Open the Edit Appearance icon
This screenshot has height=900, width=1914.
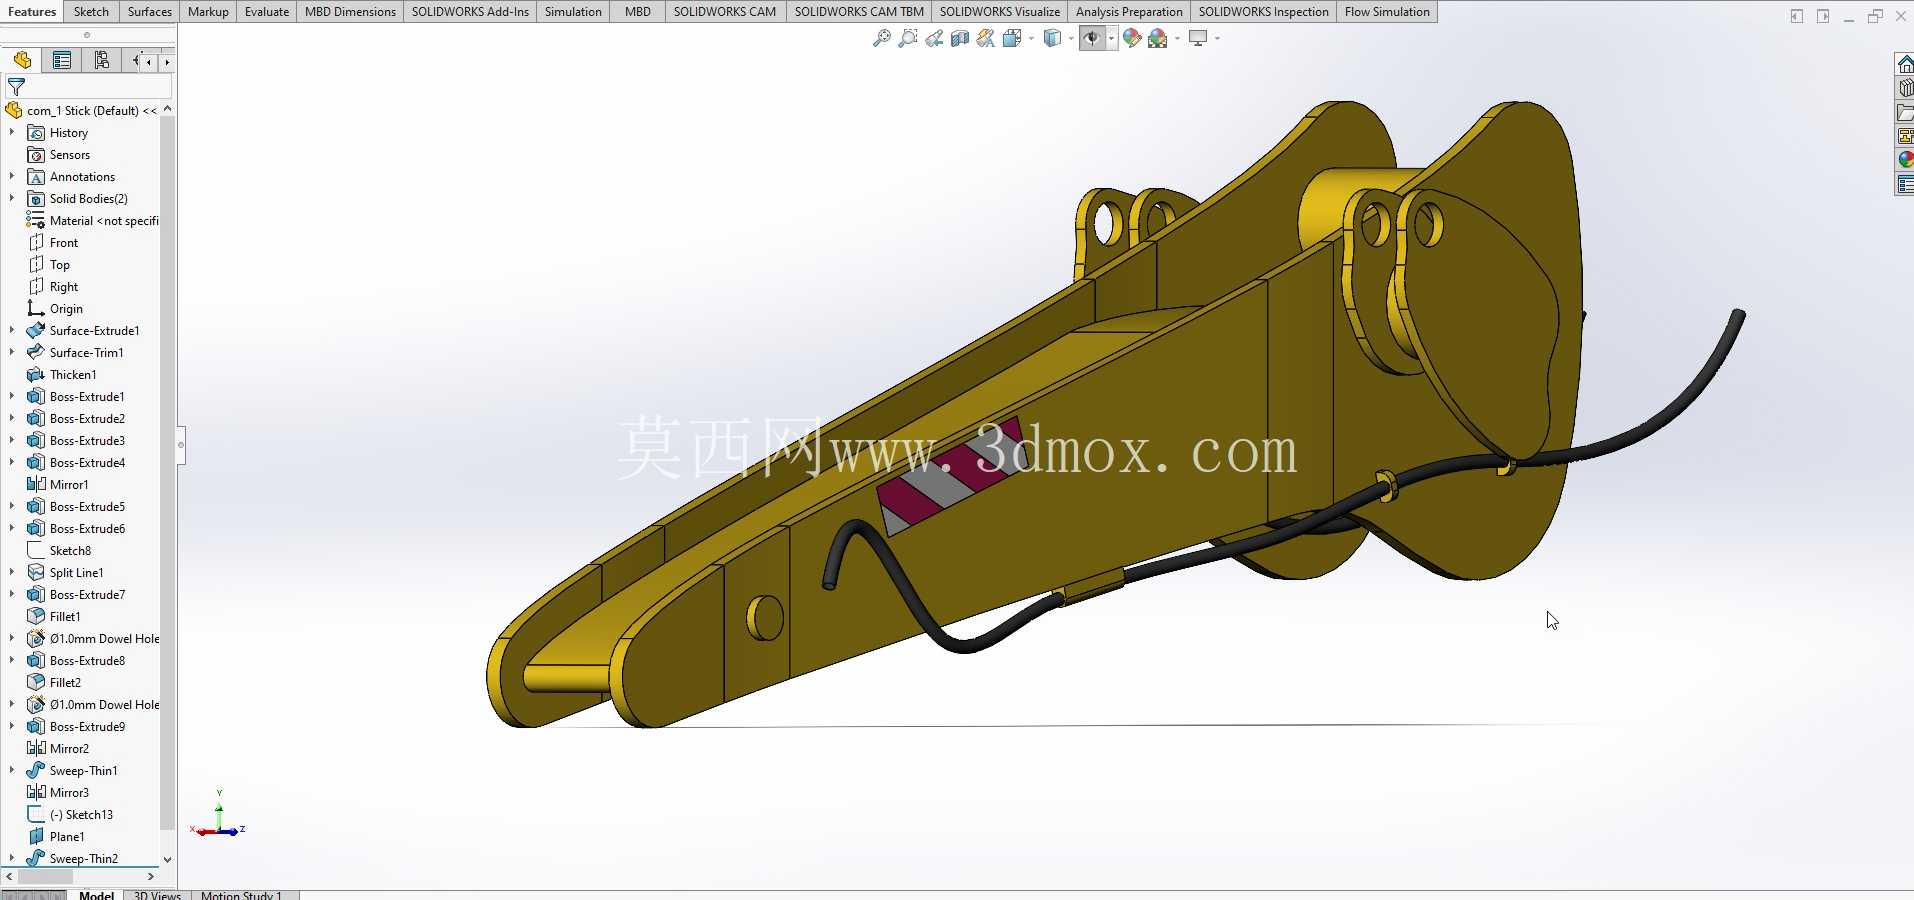point(1132,38)
